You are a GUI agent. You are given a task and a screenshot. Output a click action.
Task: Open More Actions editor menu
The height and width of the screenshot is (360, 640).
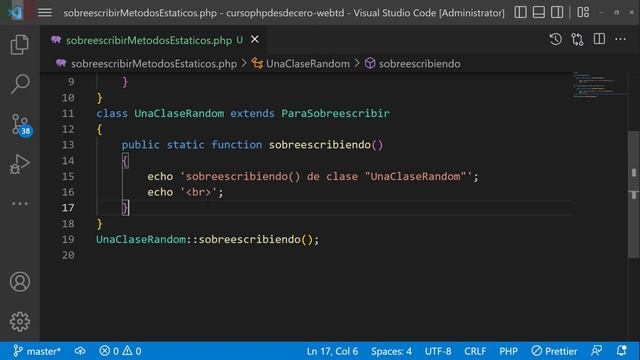620,39
